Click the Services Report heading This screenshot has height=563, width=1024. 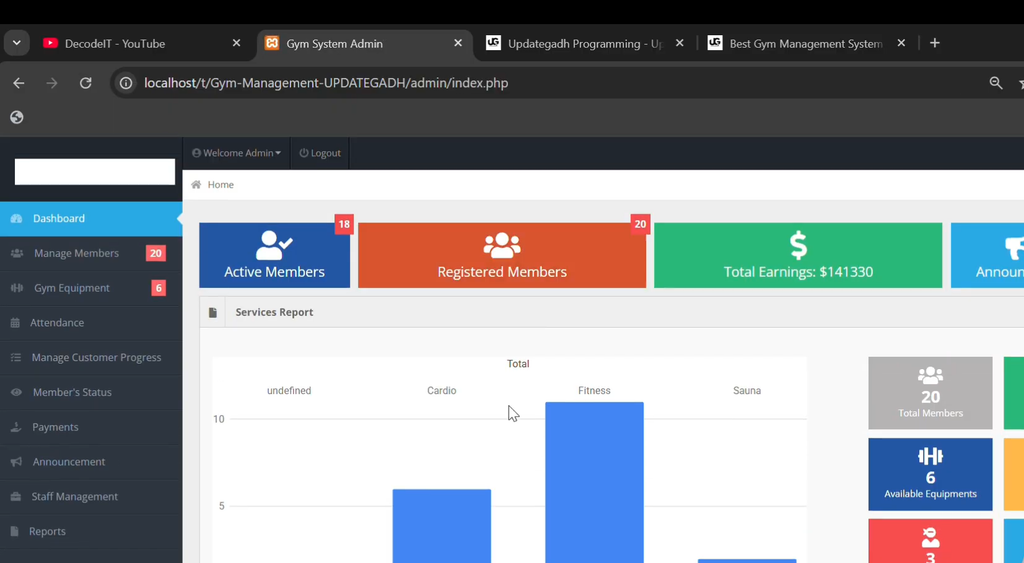(x=274, y=312)
